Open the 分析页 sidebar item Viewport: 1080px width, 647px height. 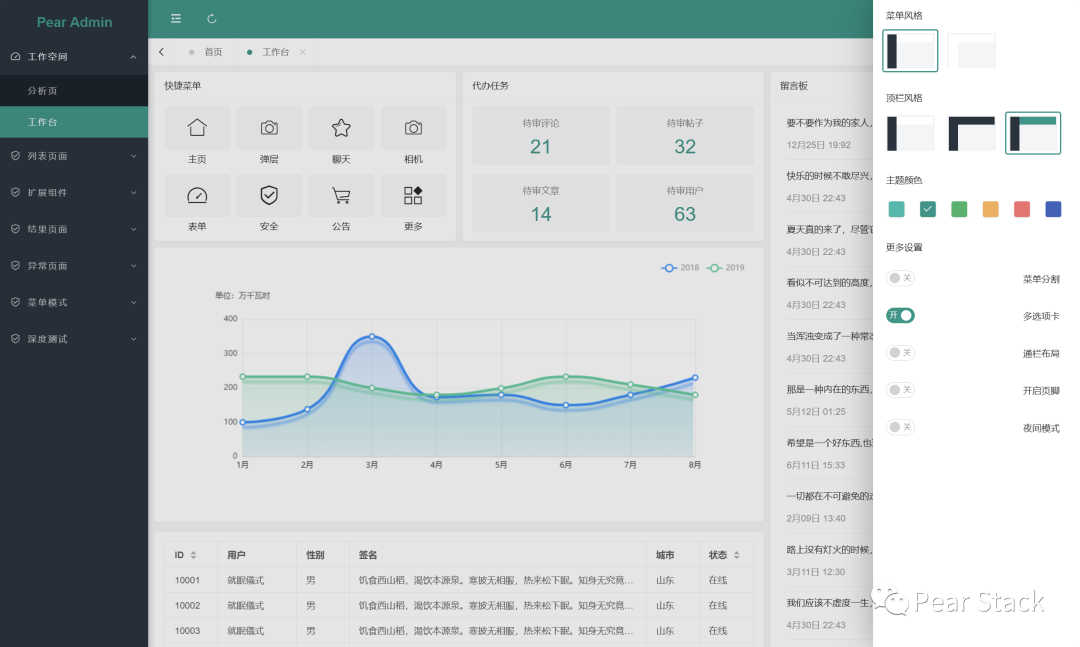click(x=74, y=90)
